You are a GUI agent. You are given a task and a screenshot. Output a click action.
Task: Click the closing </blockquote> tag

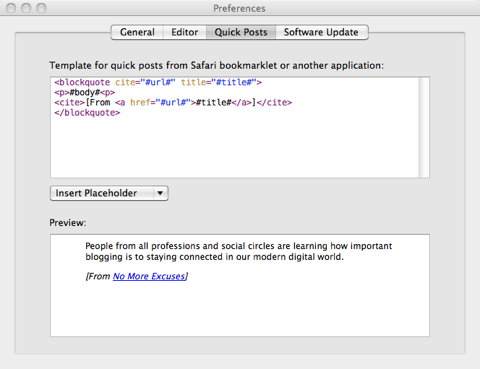coord(87,113)
